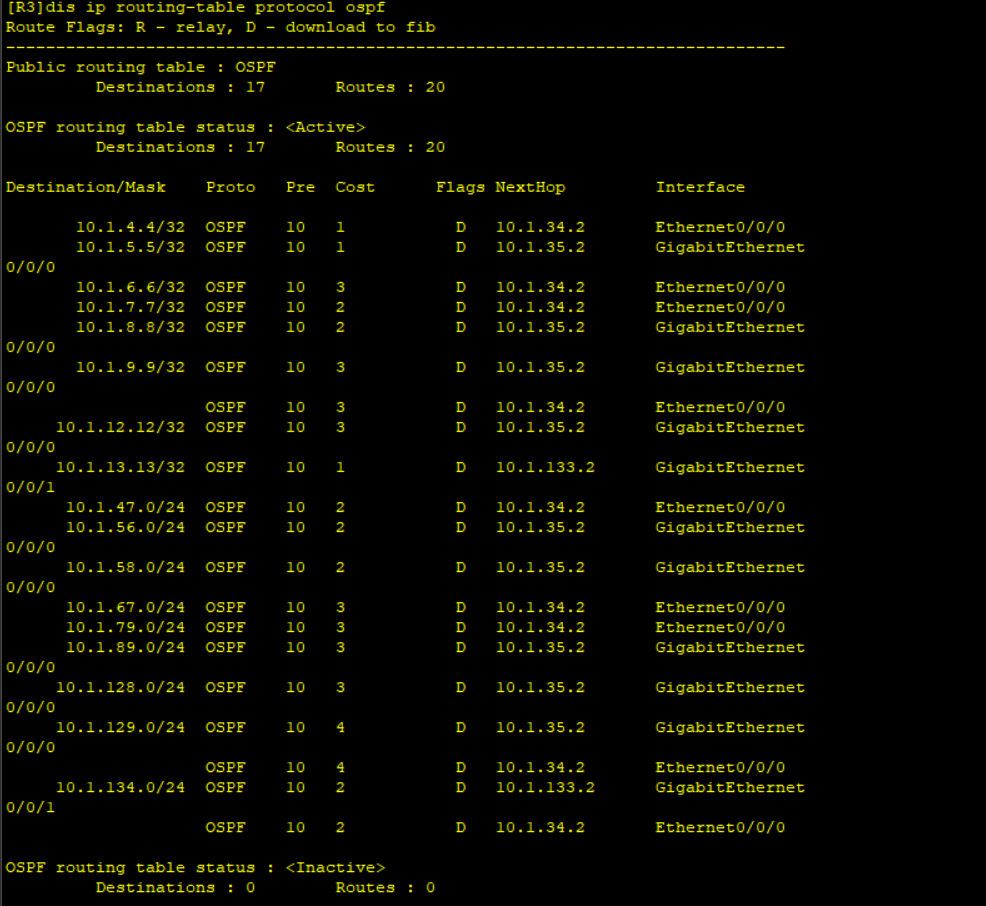
Task: Click destination 10.1.13.13/32
Action: (121, 468)
